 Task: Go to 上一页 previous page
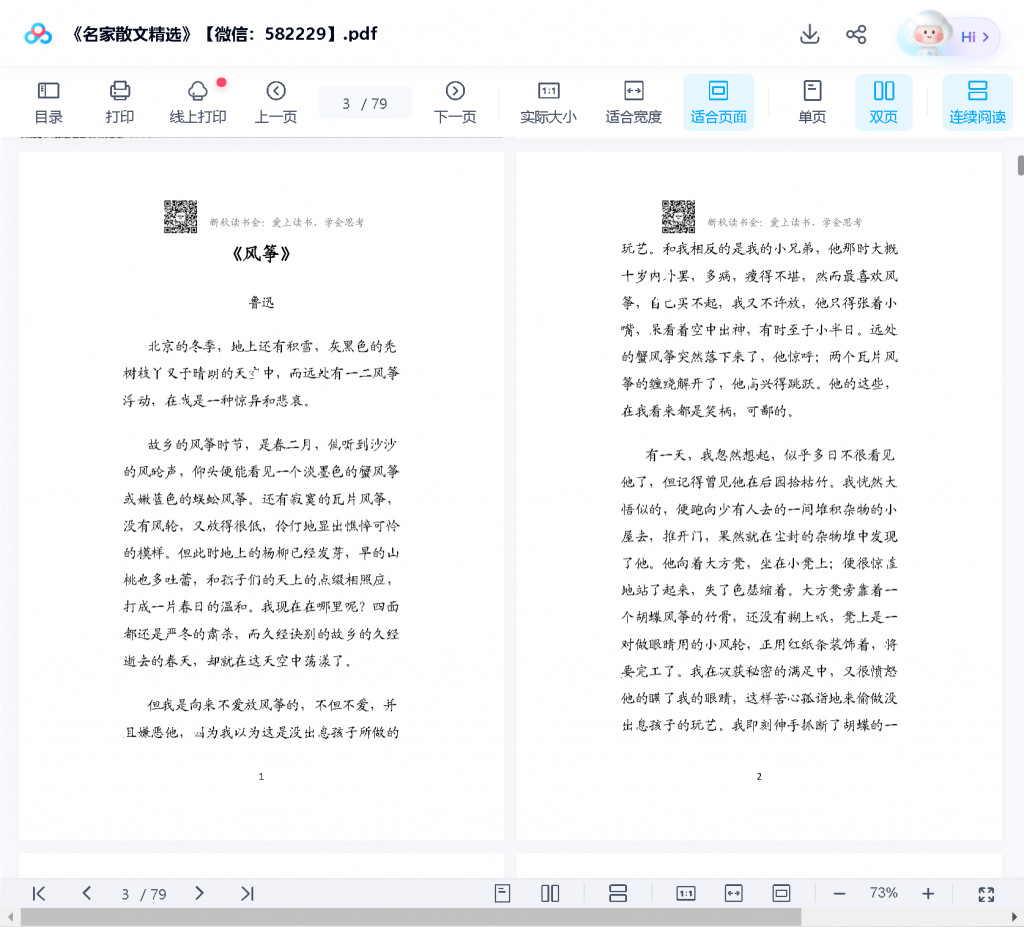pos(276,103)
